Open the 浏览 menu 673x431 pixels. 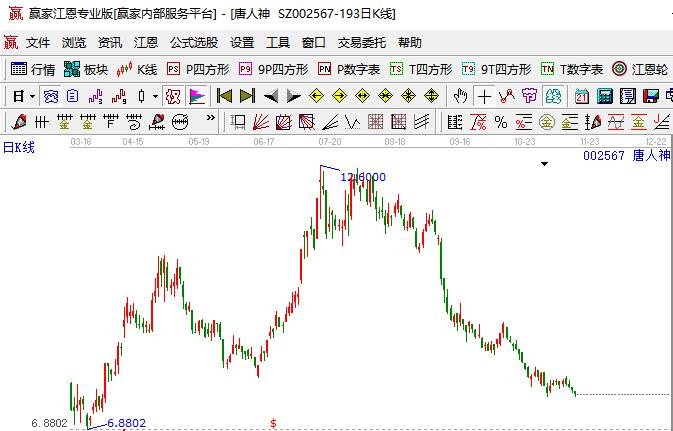[x=74, y=42]
